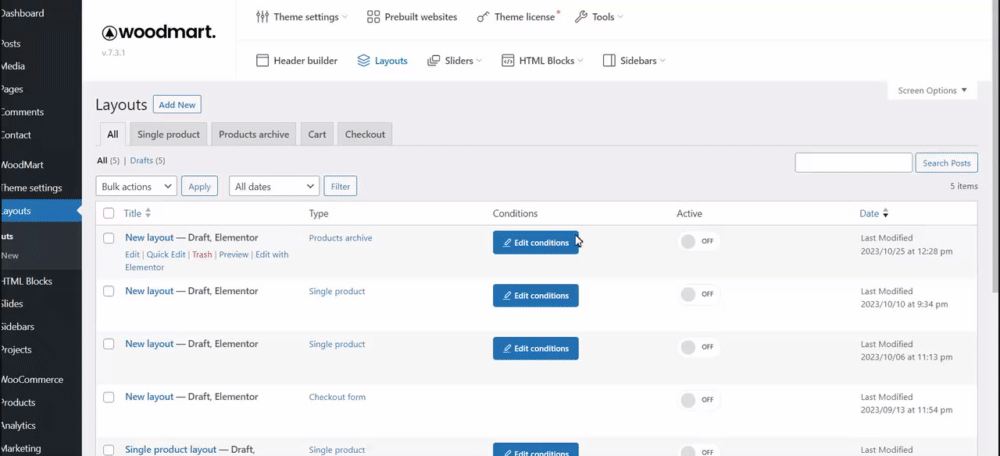This screenshot has width=1000, height=456.
Task: Click the search posts input field
Action: point(853,163)
